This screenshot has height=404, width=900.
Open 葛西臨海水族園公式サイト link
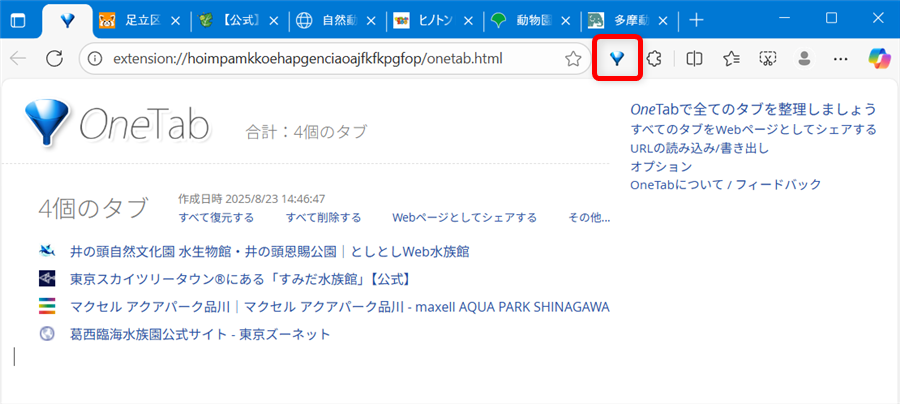pos(200,334)
